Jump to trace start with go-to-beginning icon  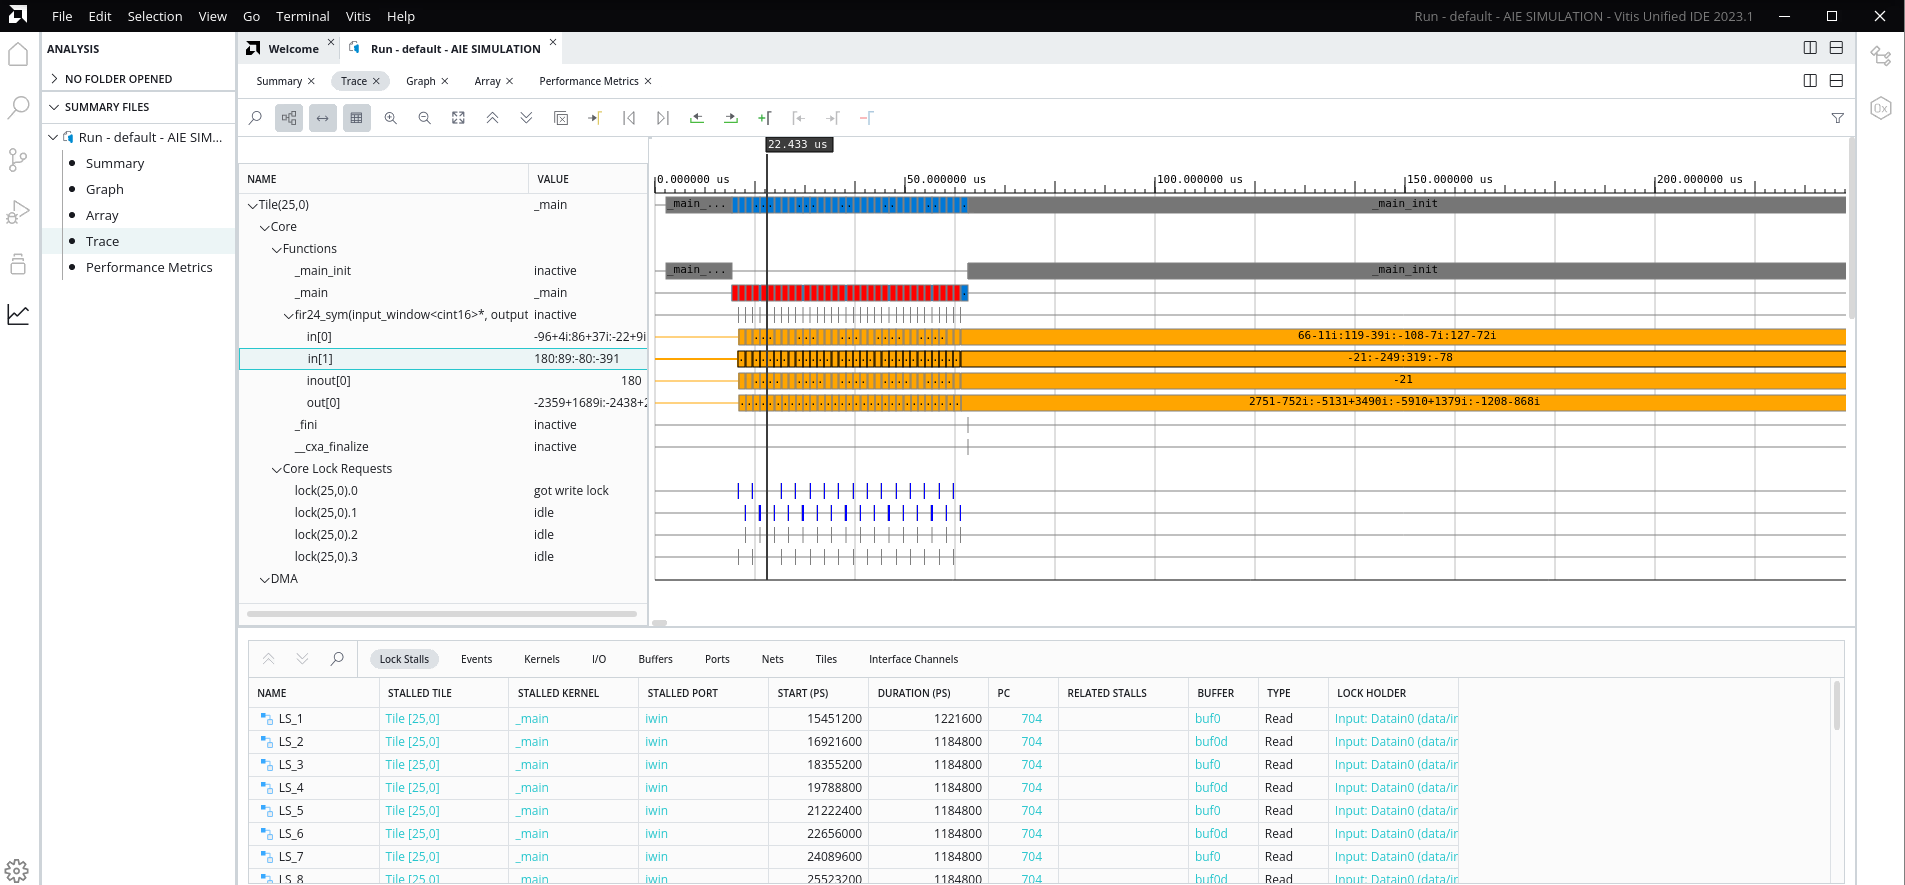click(629, 118)
